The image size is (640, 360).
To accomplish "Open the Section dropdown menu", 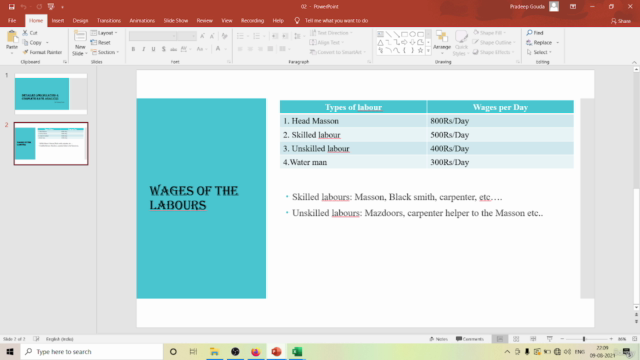I will tap(105, 52).
